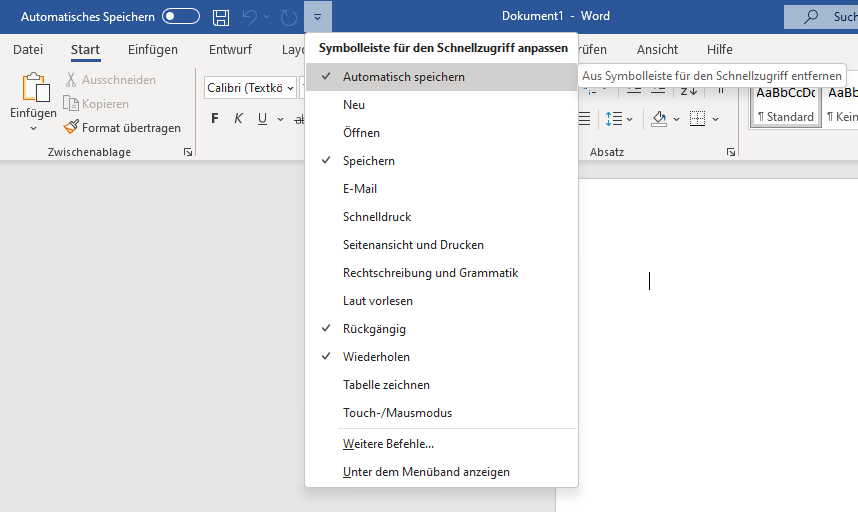Click the borders grid icon
Image resolution: width=858 pixels, height=512 pixels.
tap(697, 119)
